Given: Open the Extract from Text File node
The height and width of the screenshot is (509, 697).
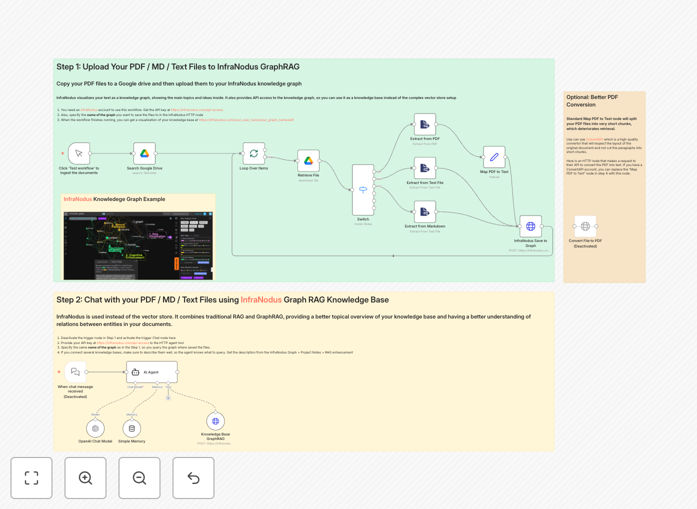Looking at the screenshot, I should pyautogui.click(x=425, y=168).
